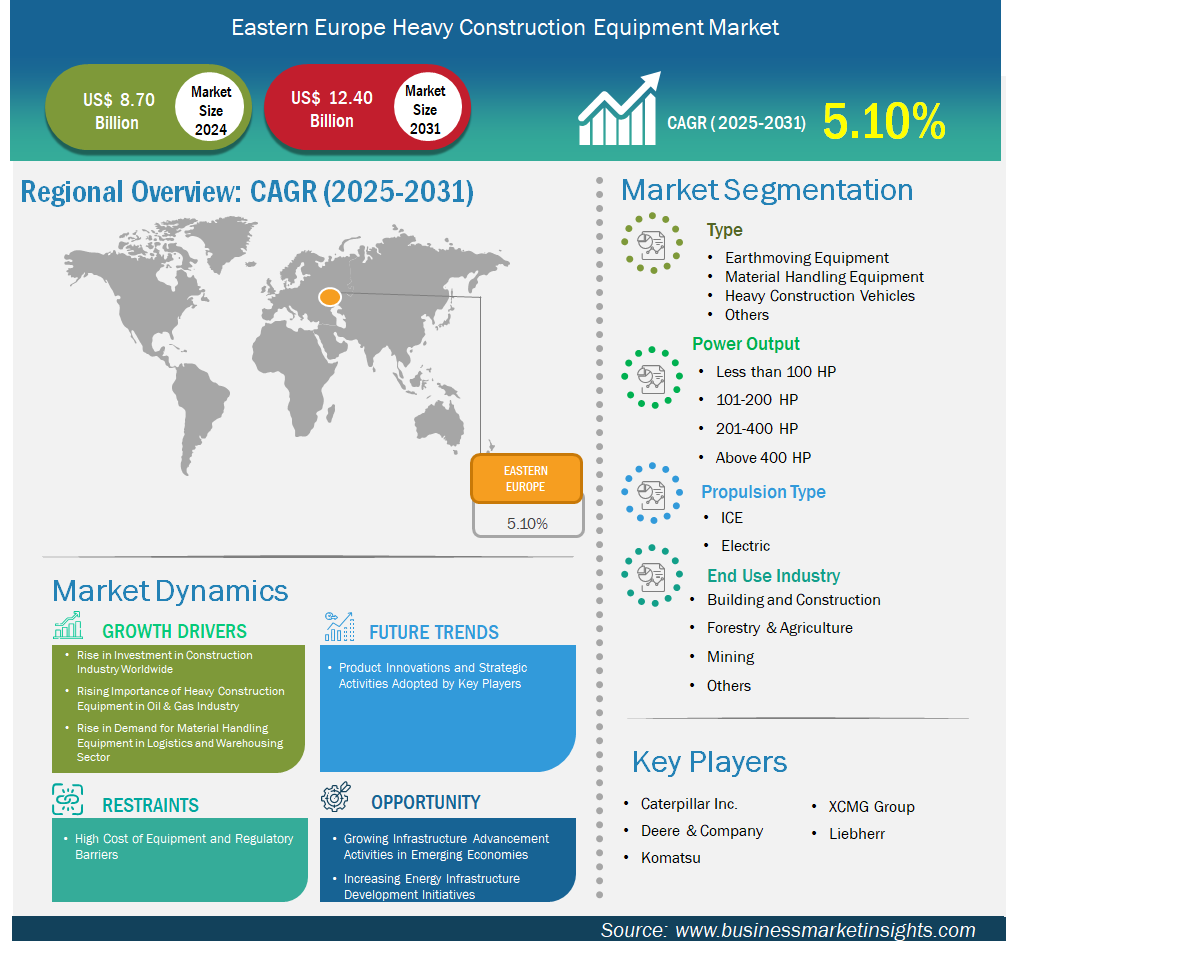Click the RESTRAINTS heading

pyautogui.click(x=150, y=805)
